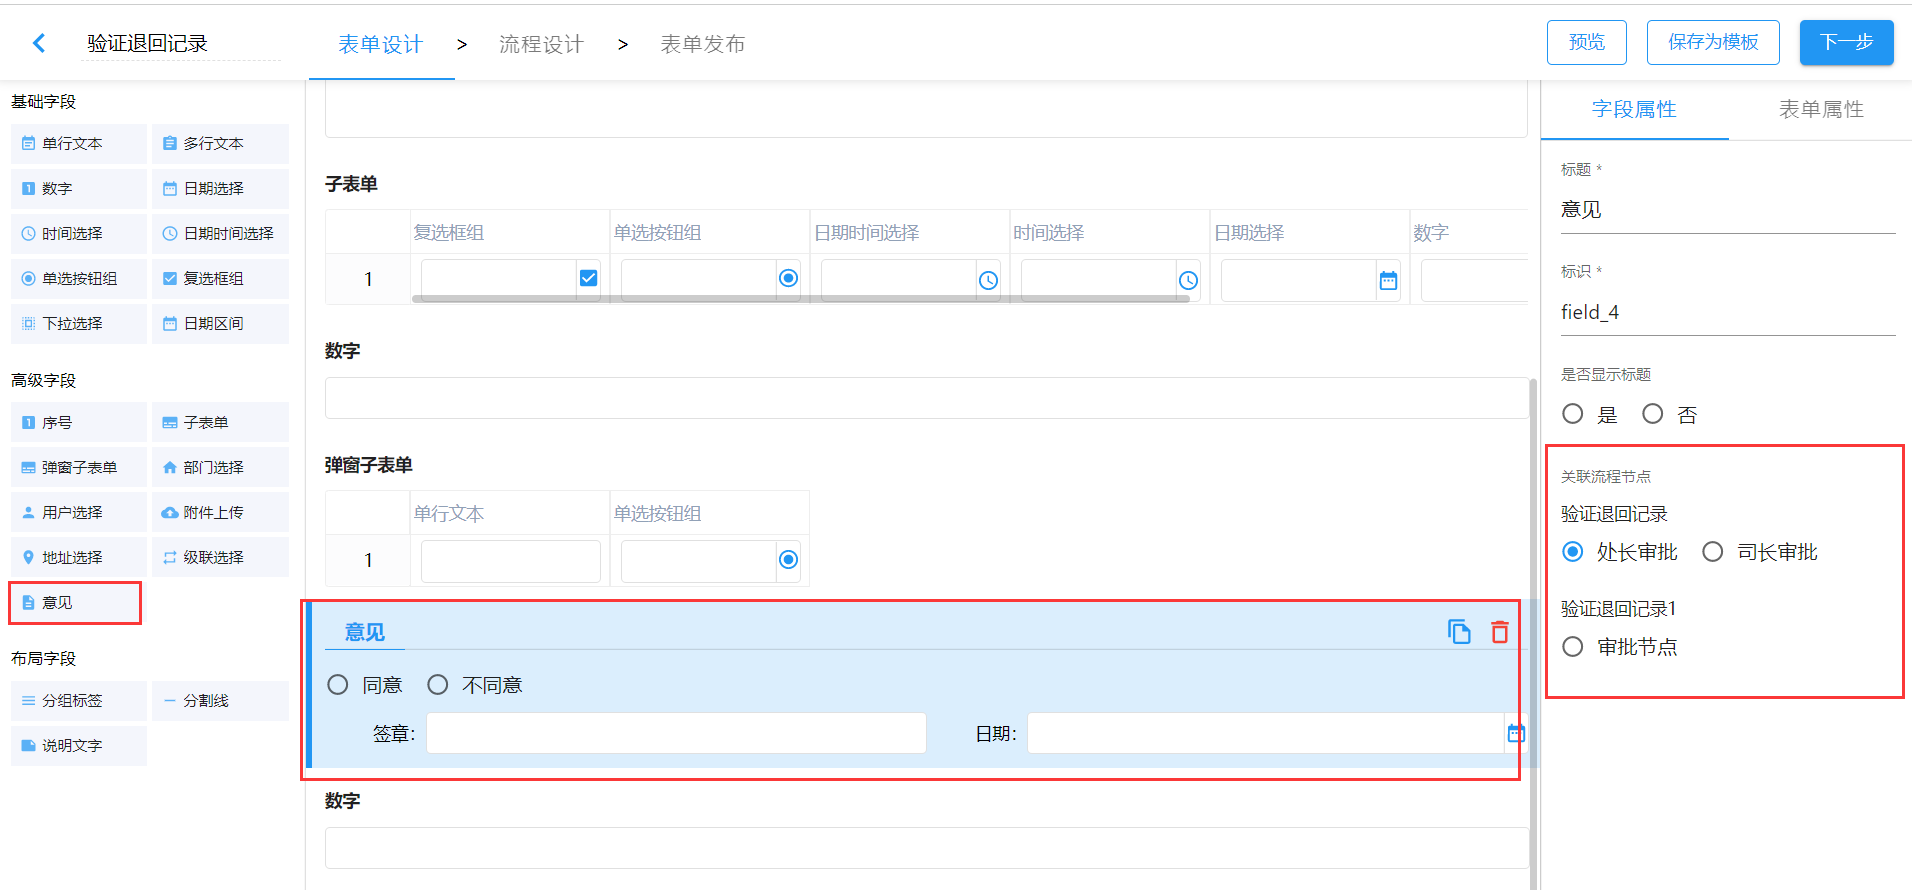The width and height of the screenshot is (1912, 890).
Task: Add 弹窗子表单 advanced field from palette
Action: [x=79, y=468]
